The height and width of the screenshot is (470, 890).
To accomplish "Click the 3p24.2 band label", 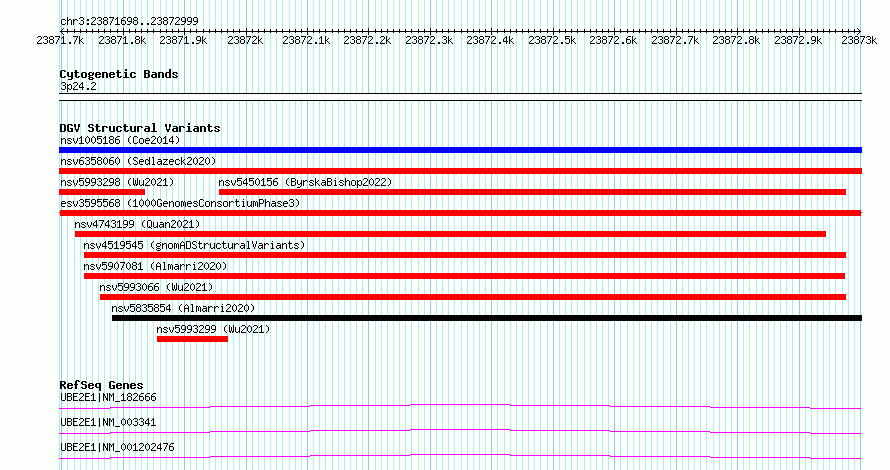I will click(x=78, y=86).
